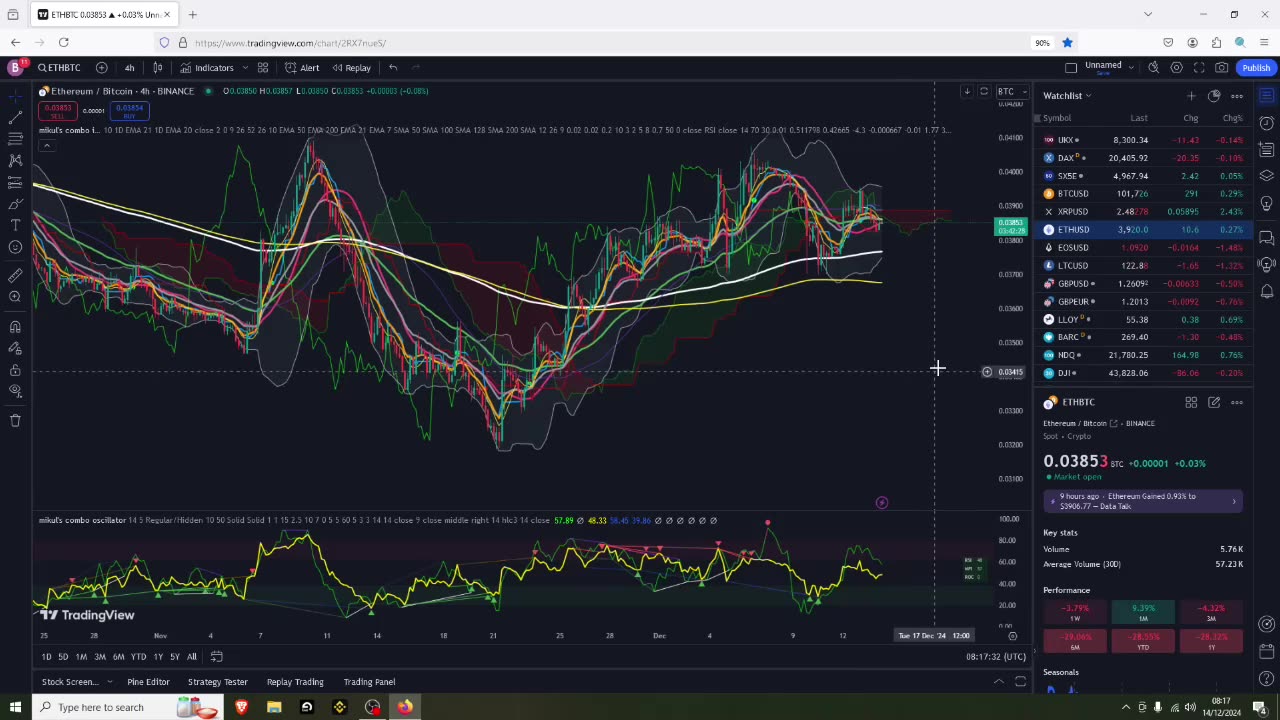Open the Pine Editor tab
The image size is (1280, 720).
(148, 682)
